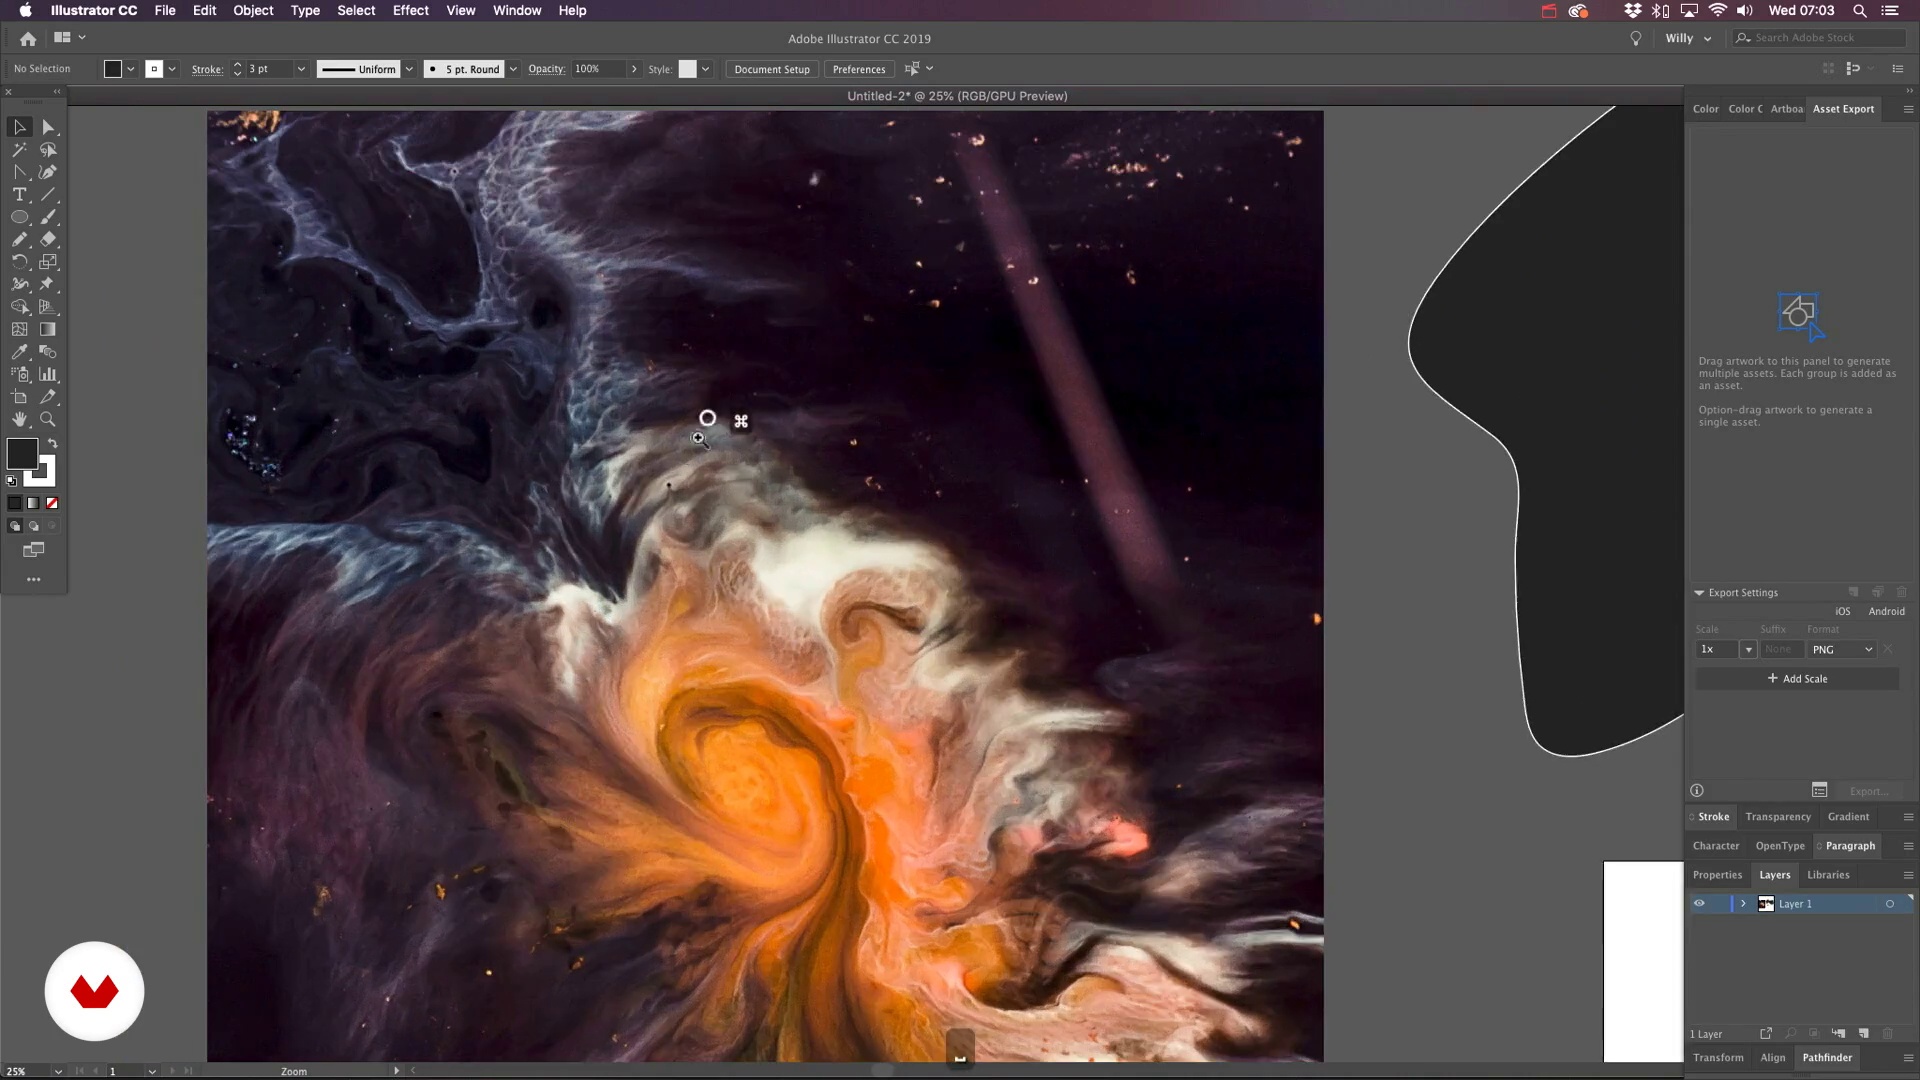1920x1080 pixels.
Task: Switch to Libraries tab
Action: click(x=1828, y=875)
